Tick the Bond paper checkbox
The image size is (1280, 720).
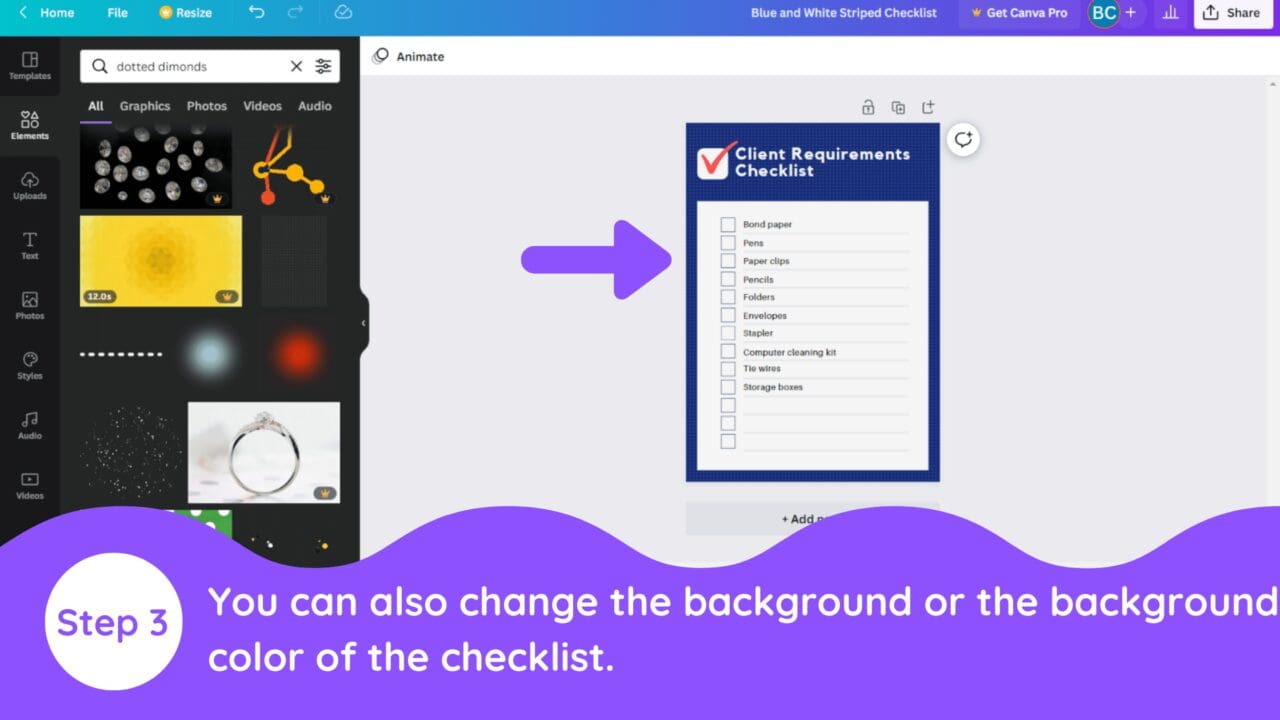click(x=728, y=225)
